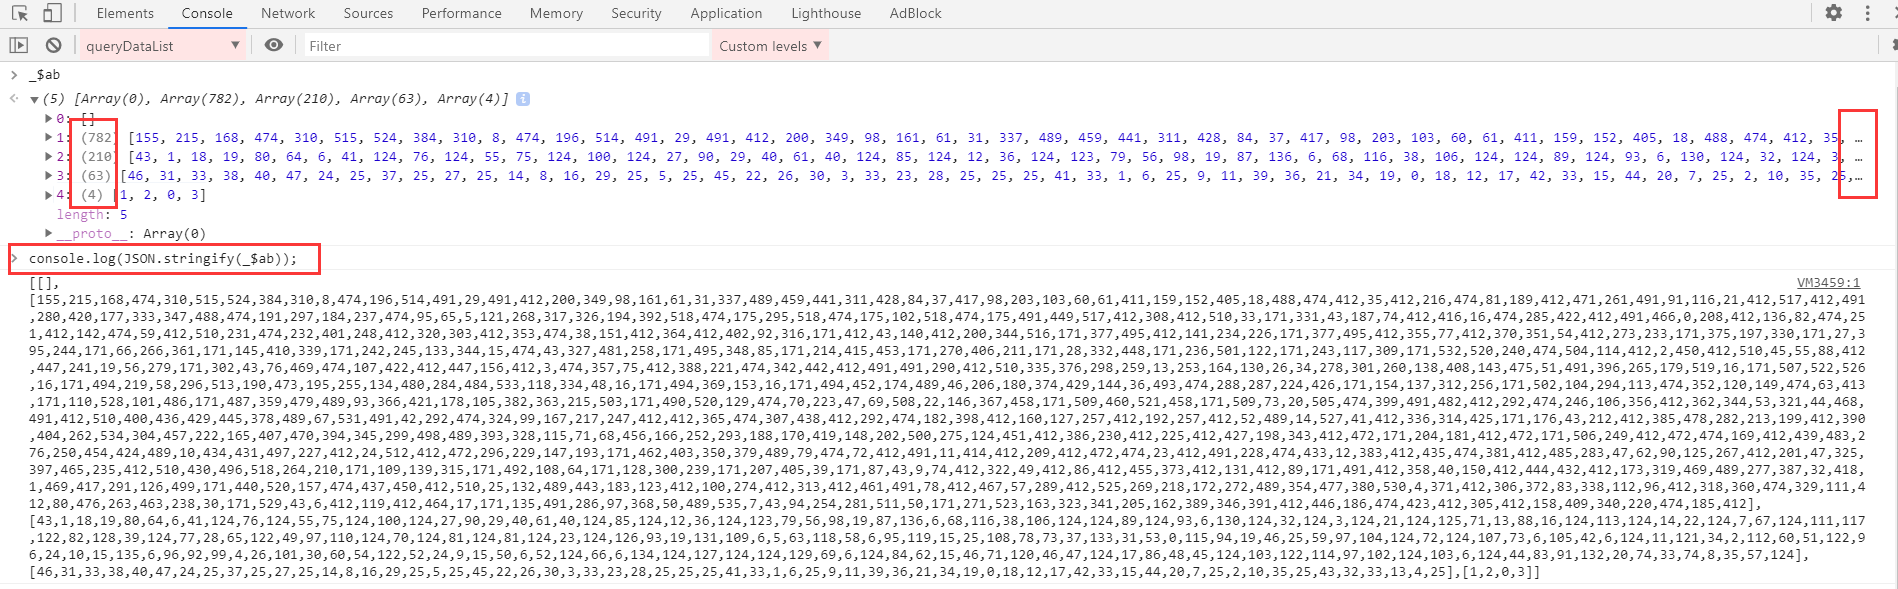Expand array index 0 entry
The image size is (1898, 589).
48,118
